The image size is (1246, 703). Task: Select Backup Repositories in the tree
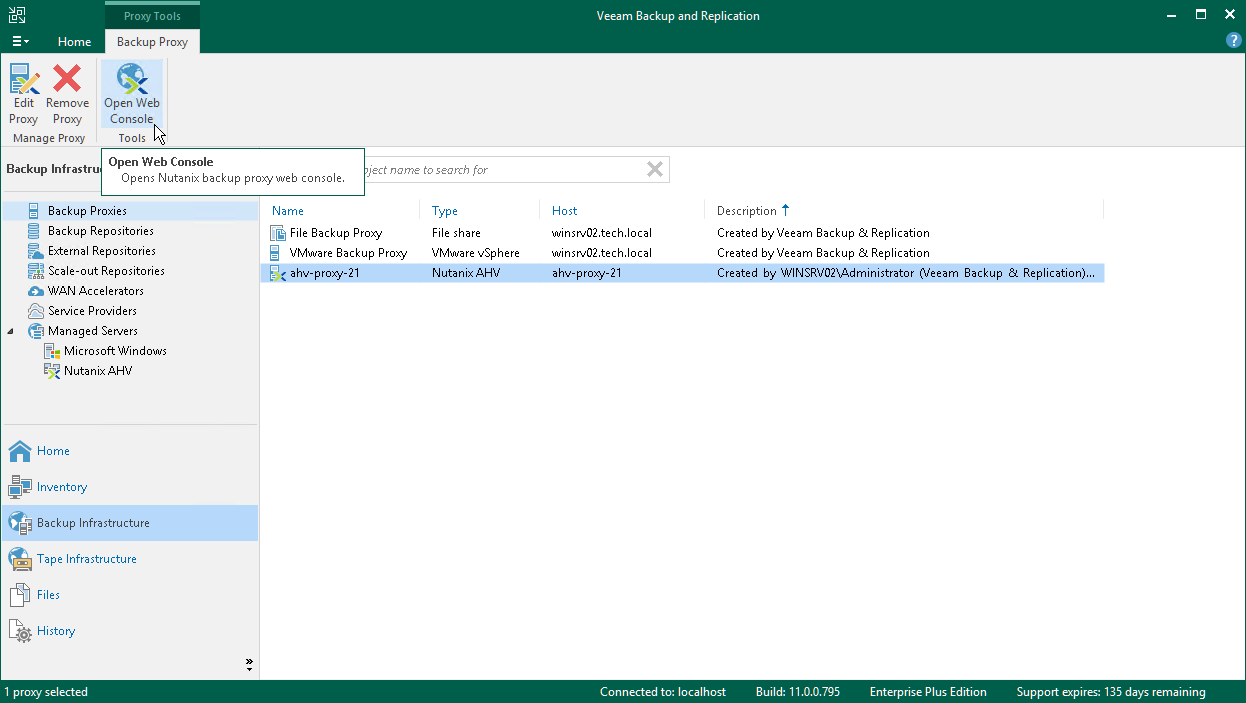coord(101,231)
